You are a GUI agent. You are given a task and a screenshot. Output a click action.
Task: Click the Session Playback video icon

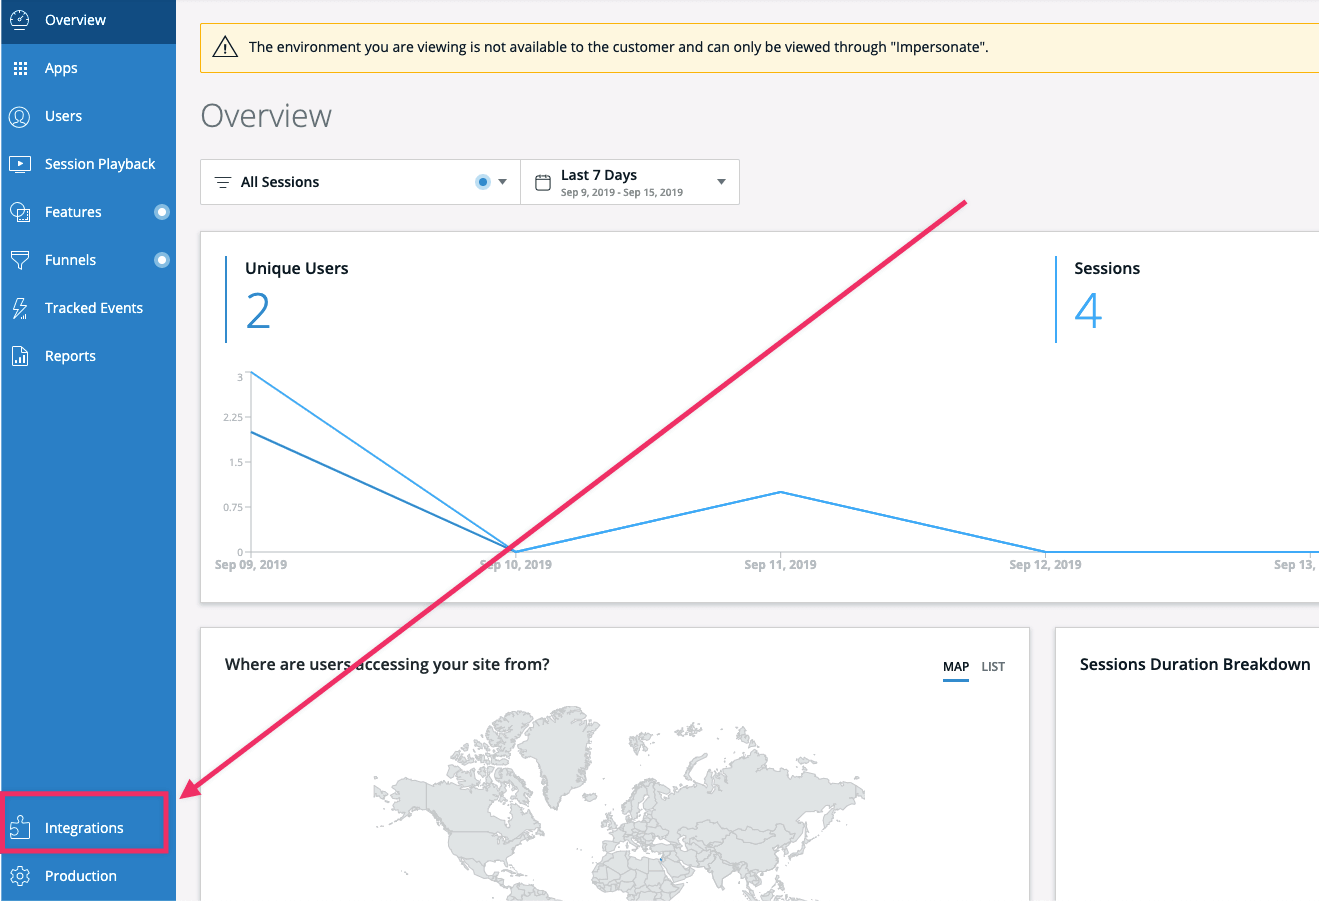(19, 163)
